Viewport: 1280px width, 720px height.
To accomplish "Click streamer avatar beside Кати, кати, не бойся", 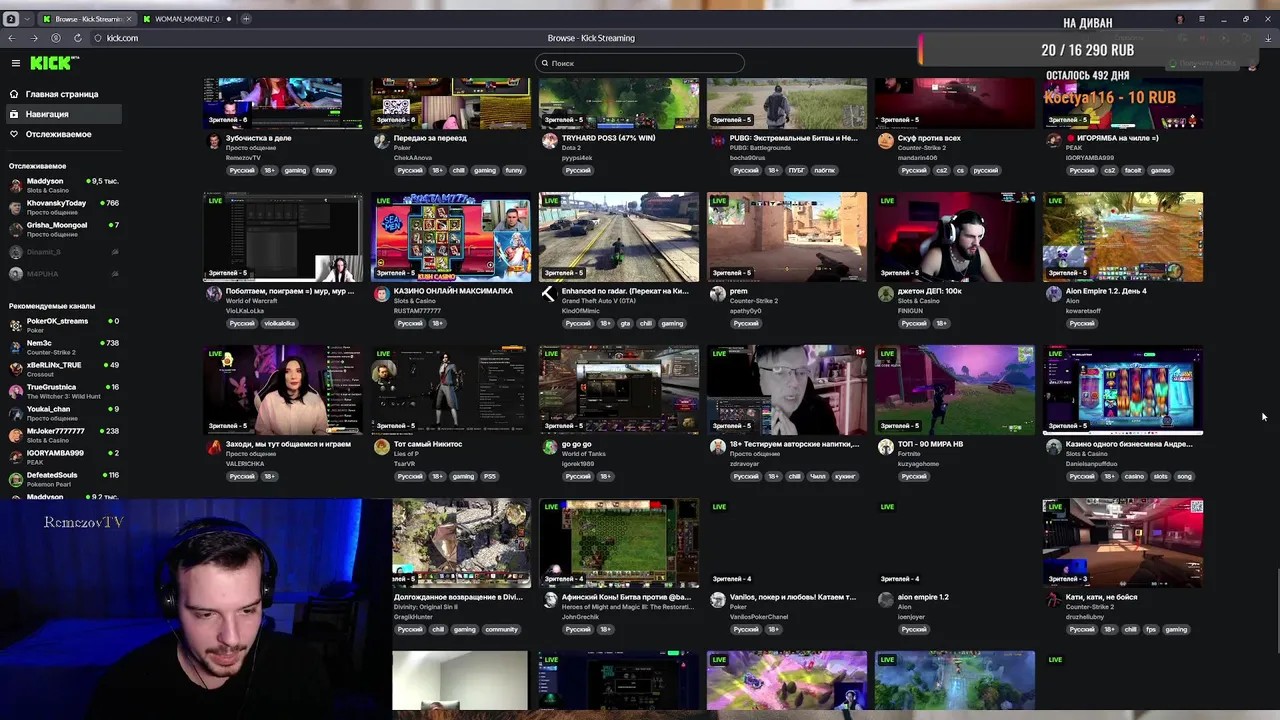I will [x=1053, y=600].
